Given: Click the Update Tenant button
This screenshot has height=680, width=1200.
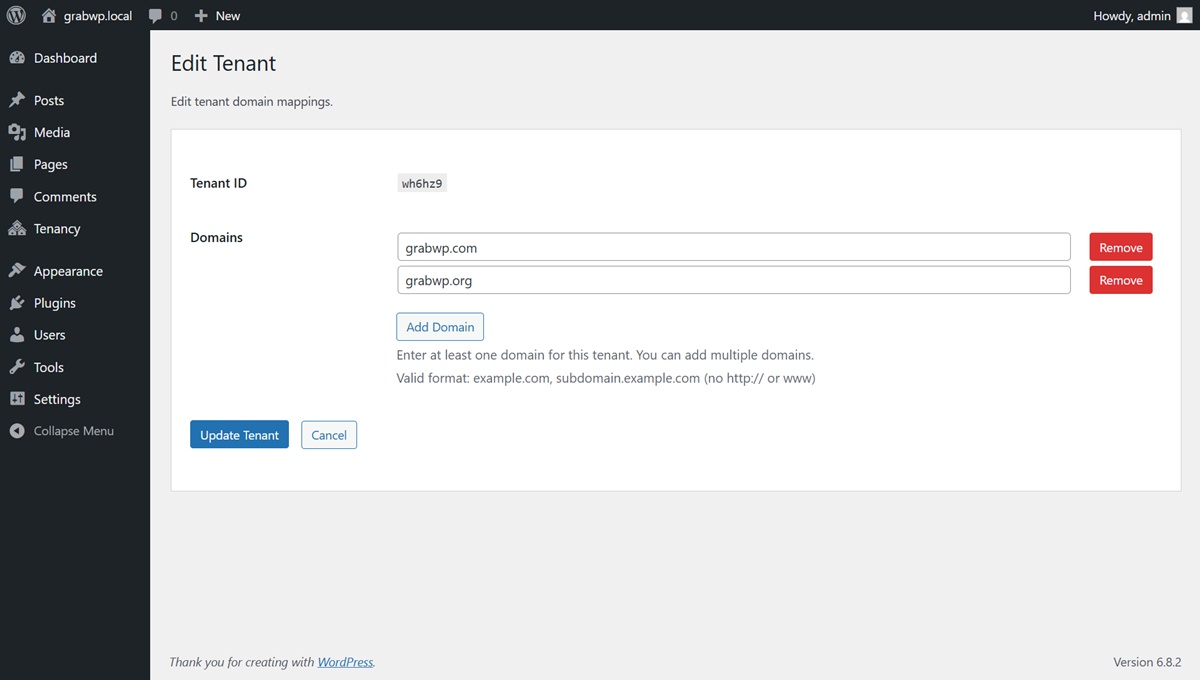Looking at the screenshot, I should point(239,435).
